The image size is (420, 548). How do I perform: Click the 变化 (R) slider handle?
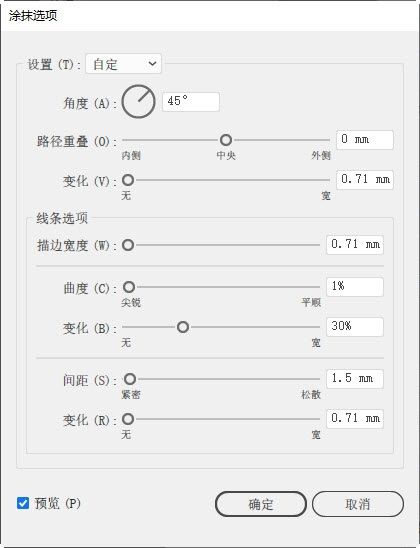[128, 419]
